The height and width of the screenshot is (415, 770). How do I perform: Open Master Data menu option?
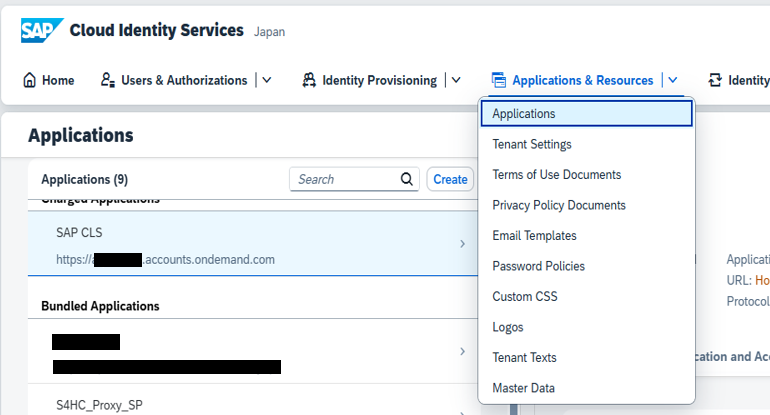tap(523, 388)
